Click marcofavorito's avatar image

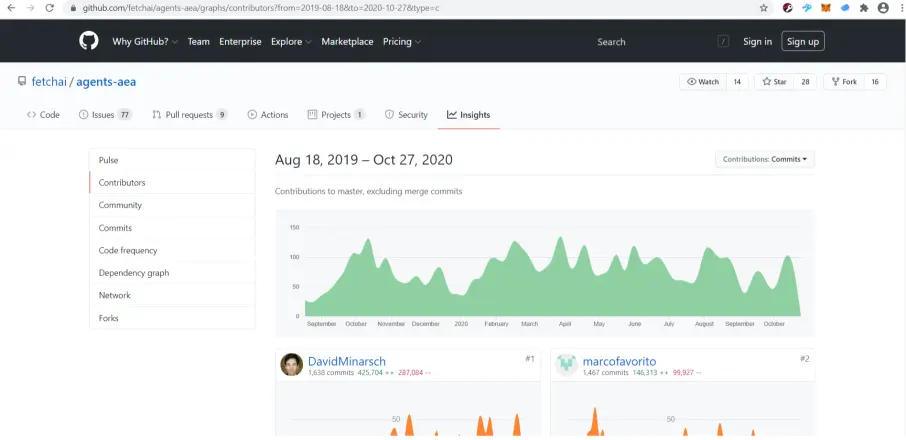(566, 364)
